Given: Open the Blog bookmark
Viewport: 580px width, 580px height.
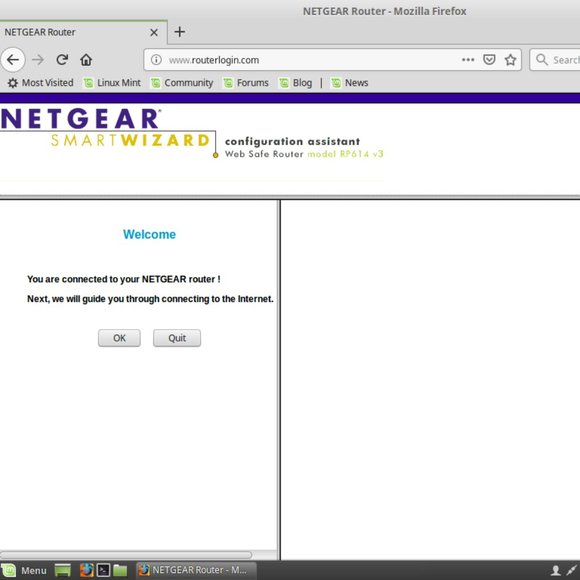Looking at the screenshot, I should click(296, 83).
